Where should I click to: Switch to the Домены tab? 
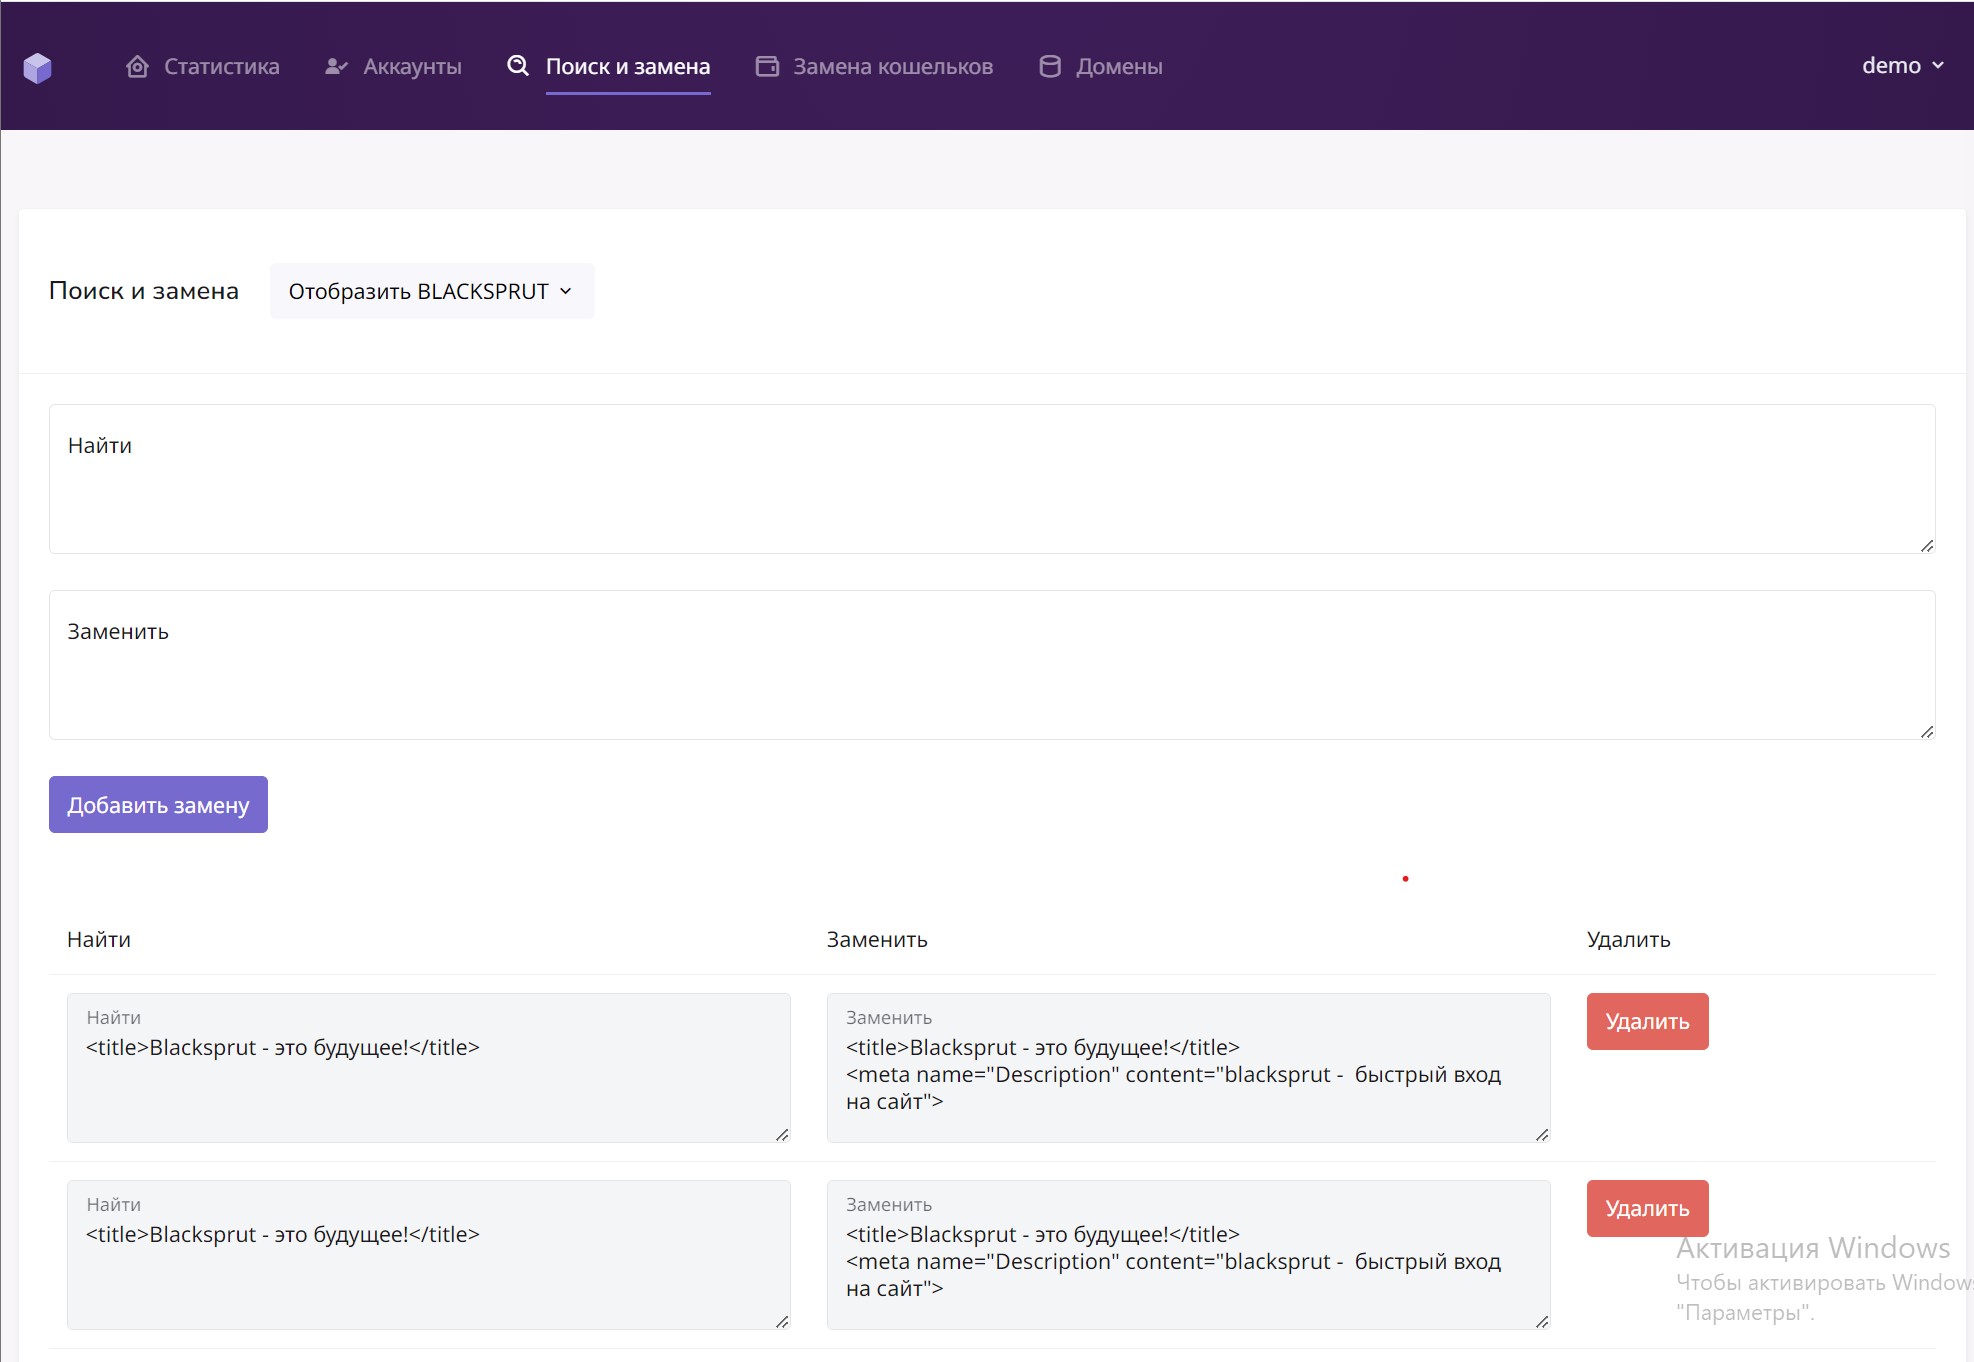click(1118, 67)
